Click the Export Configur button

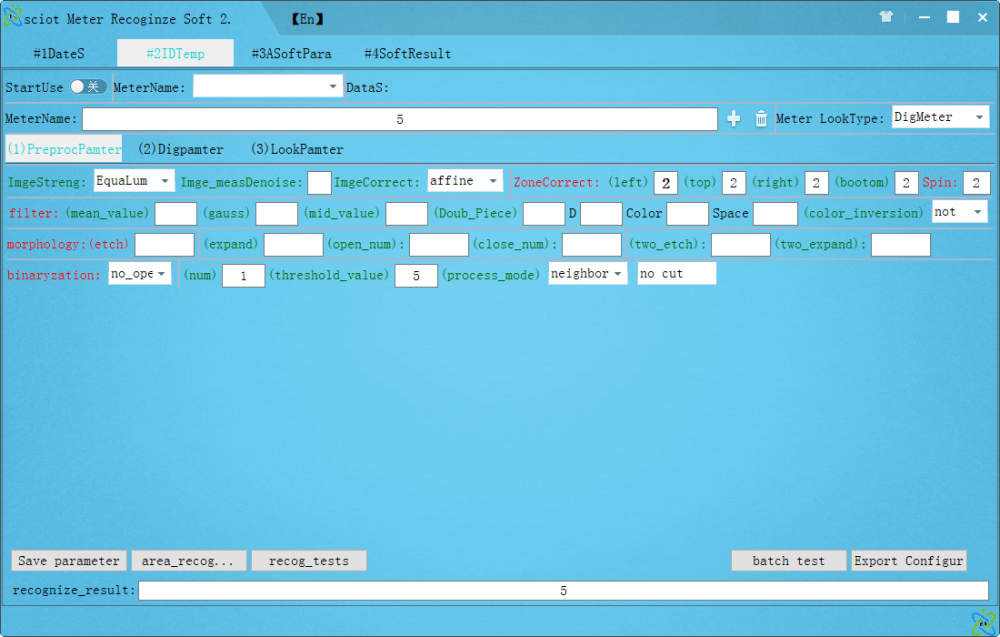(909, 561)
